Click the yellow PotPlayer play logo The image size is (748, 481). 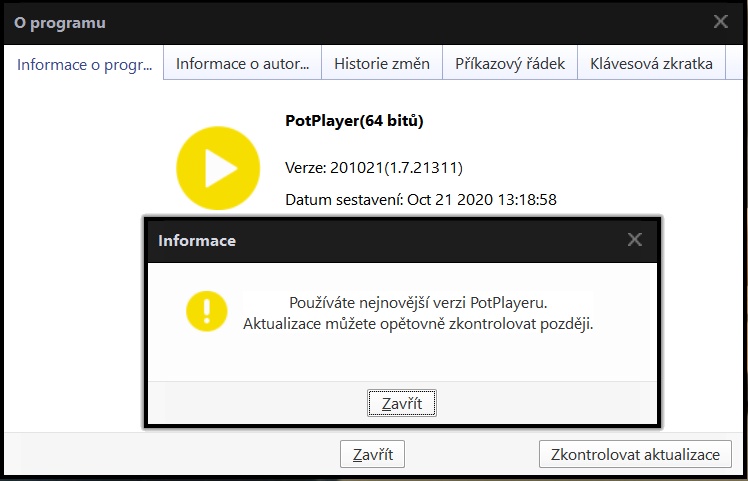[218, 168]
